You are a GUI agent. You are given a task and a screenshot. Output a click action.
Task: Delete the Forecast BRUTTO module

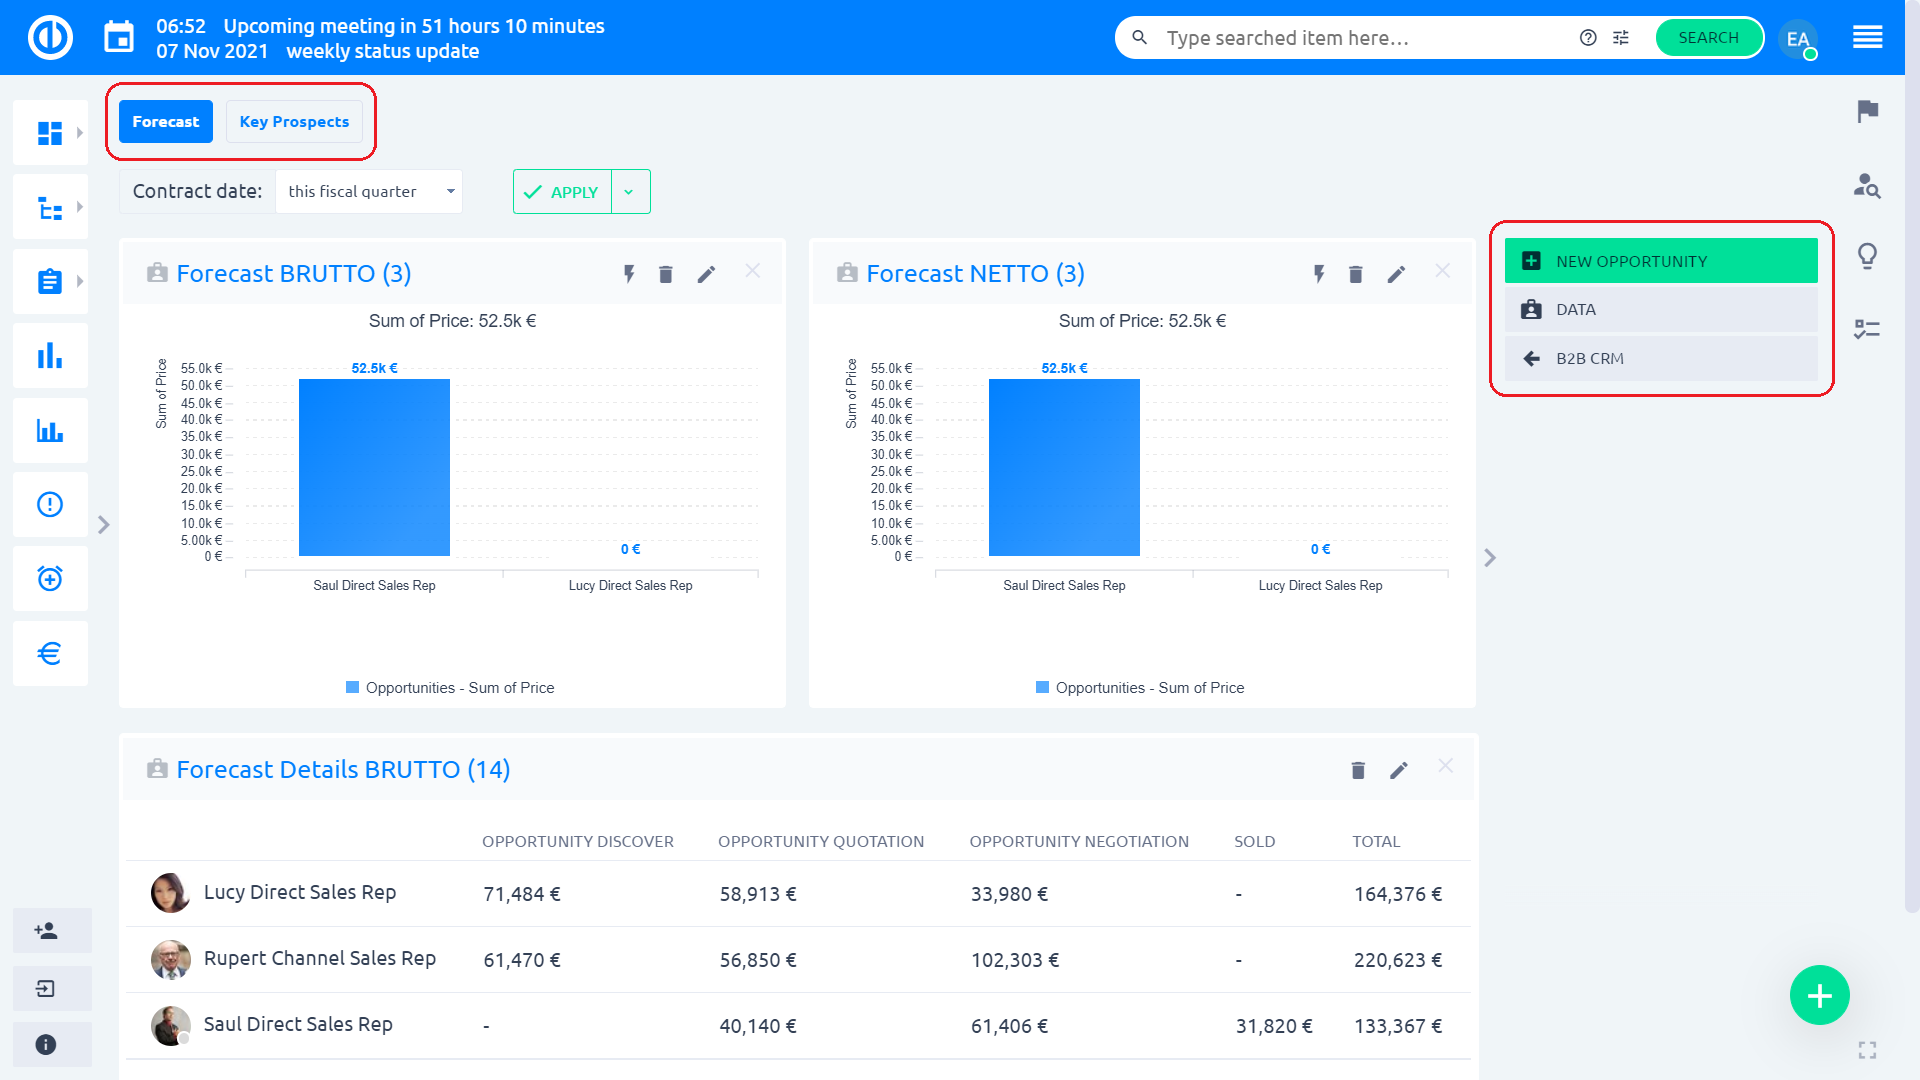tap(666, 274)
